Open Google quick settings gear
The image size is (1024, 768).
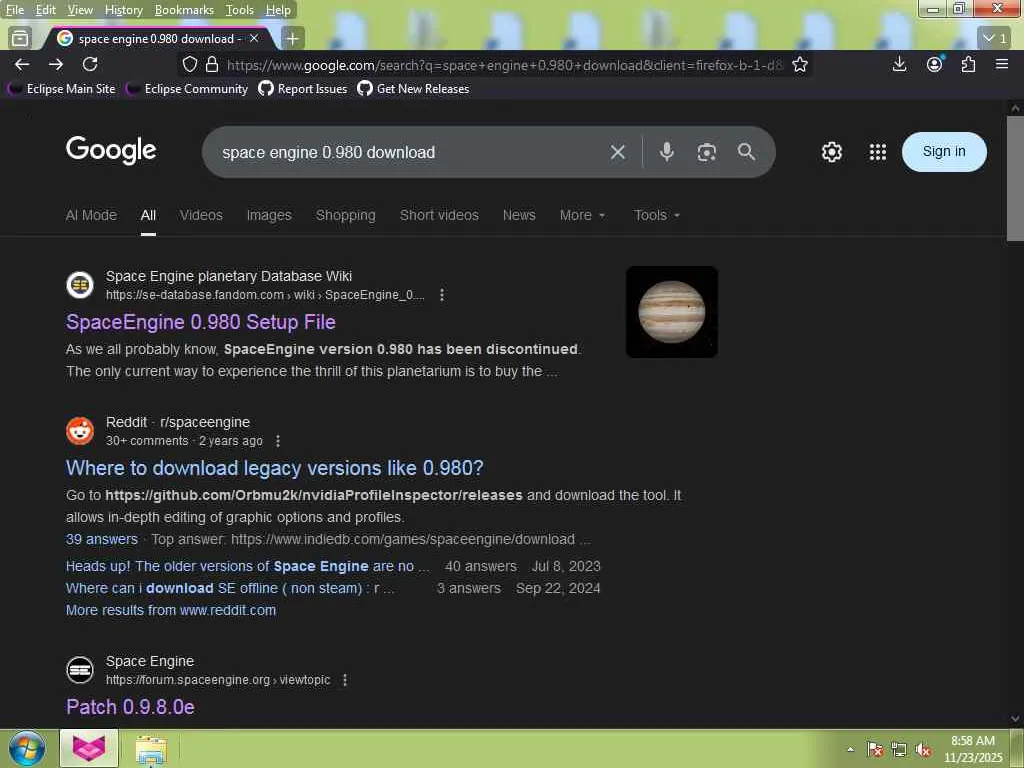pyautogui.click(x=832, y=152)
